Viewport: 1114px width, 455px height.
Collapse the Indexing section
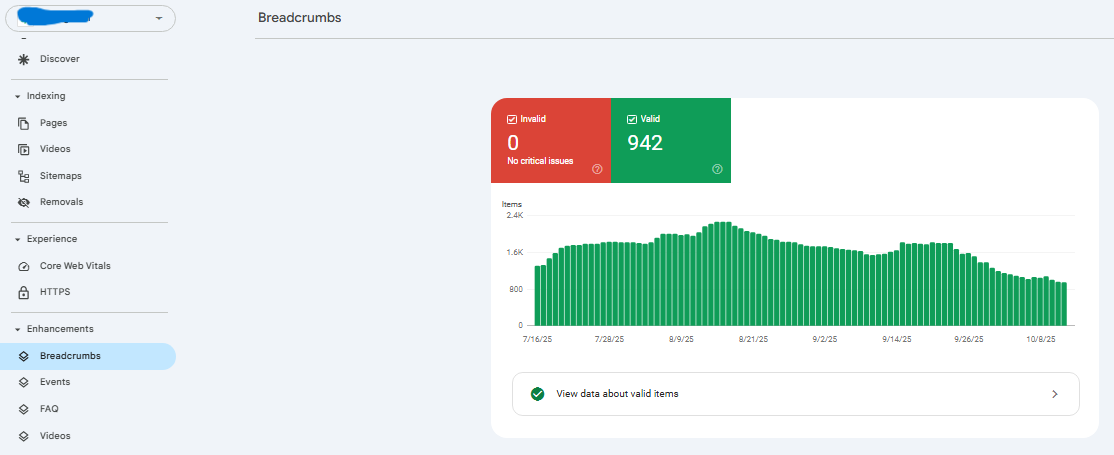[17, 96]
